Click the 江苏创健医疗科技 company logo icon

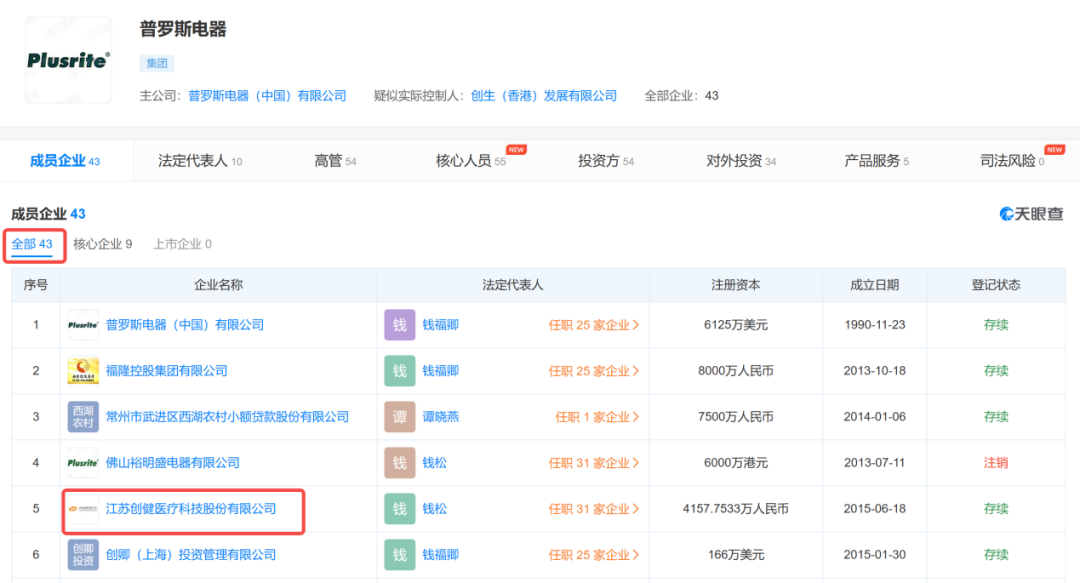(83, 509)
